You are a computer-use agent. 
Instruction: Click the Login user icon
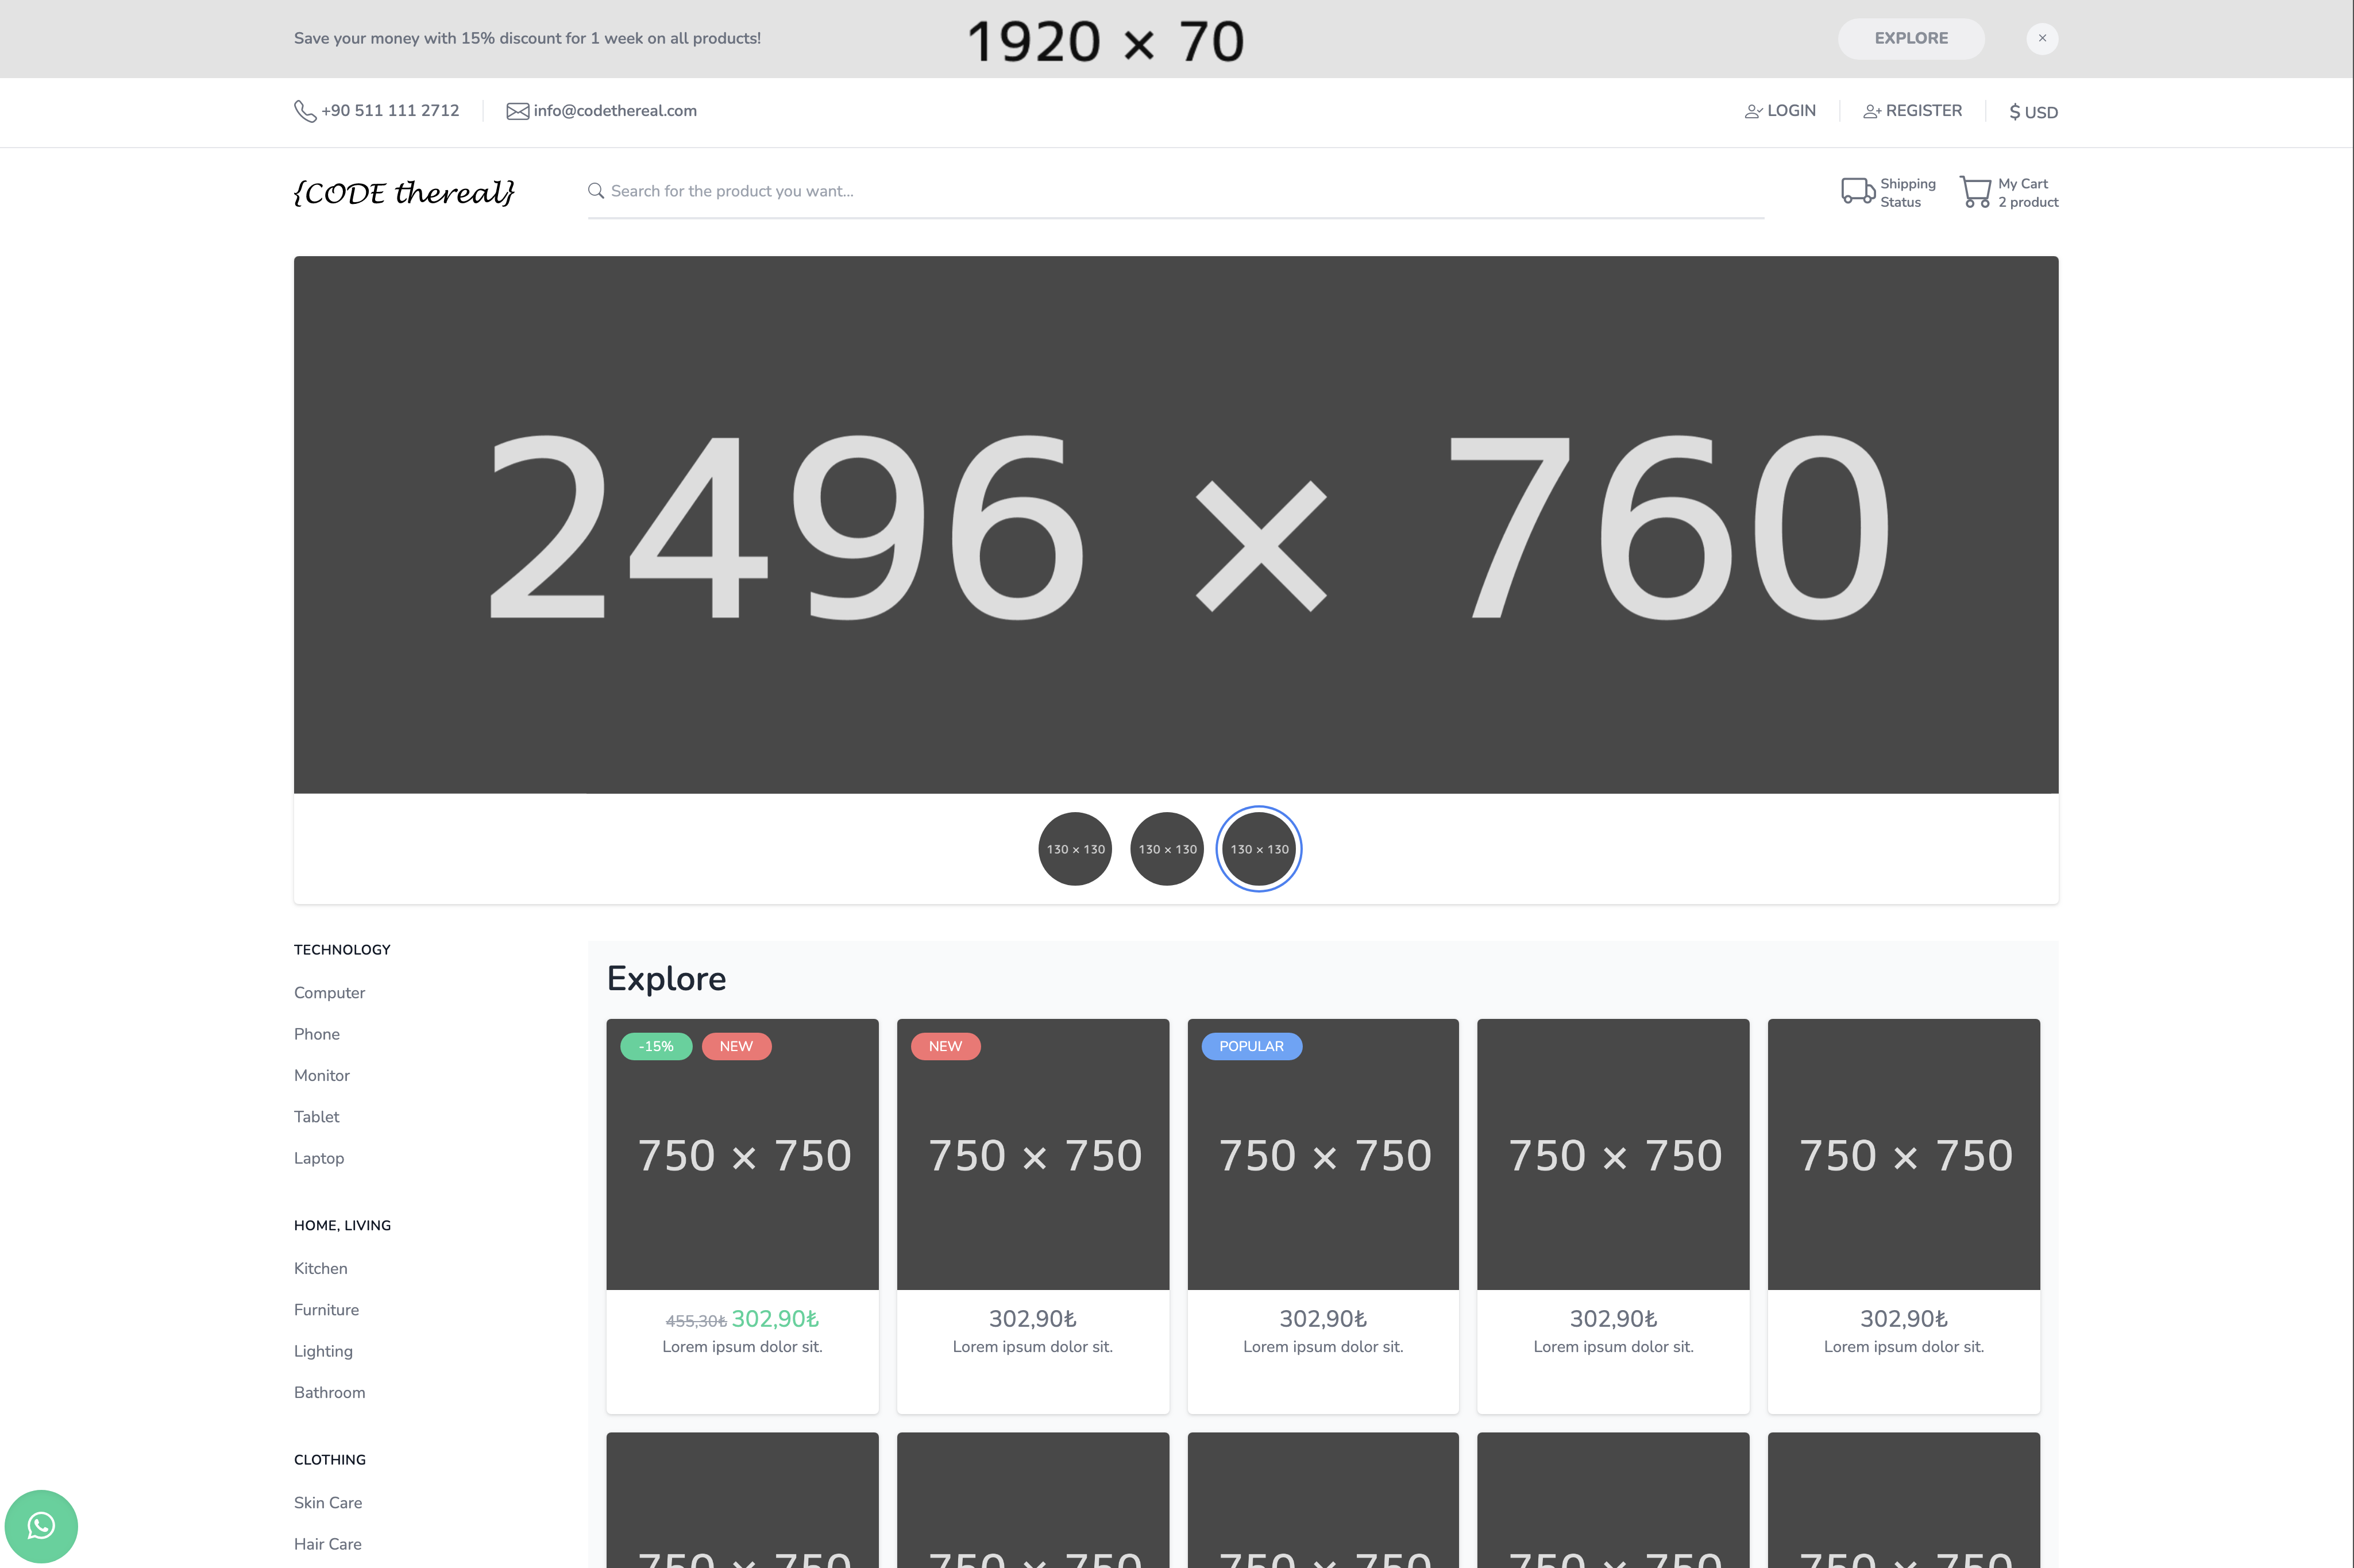(1753, 112)
